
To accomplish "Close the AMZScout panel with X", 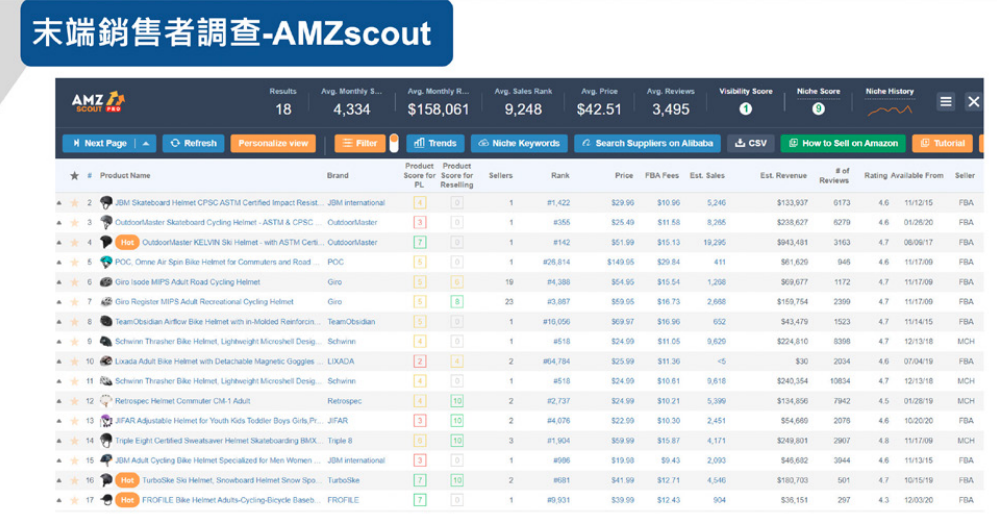I will pyautogui.click(x=973, y=102).
